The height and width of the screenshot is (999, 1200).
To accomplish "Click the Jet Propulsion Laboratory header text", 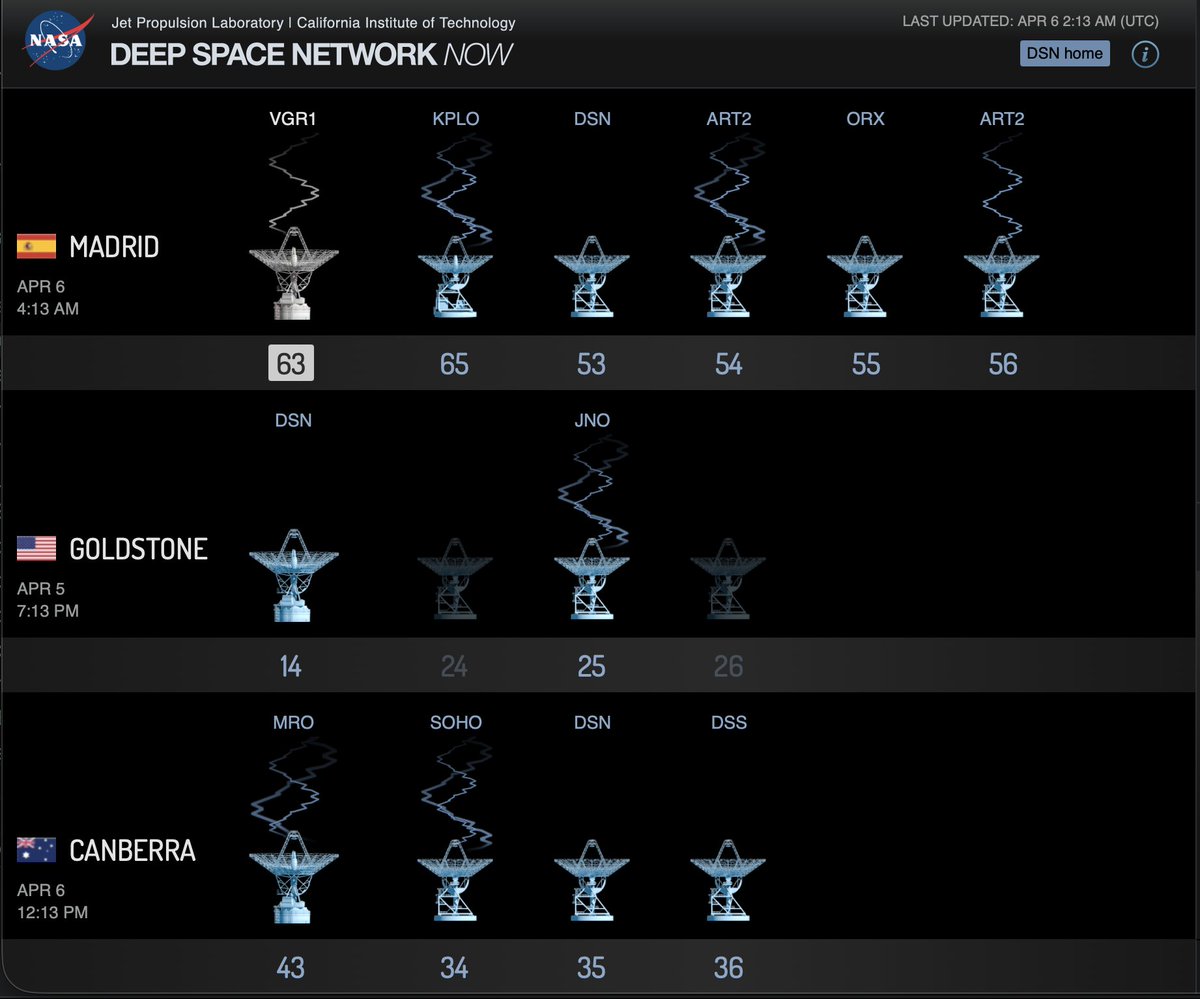I will click(313, 22).
